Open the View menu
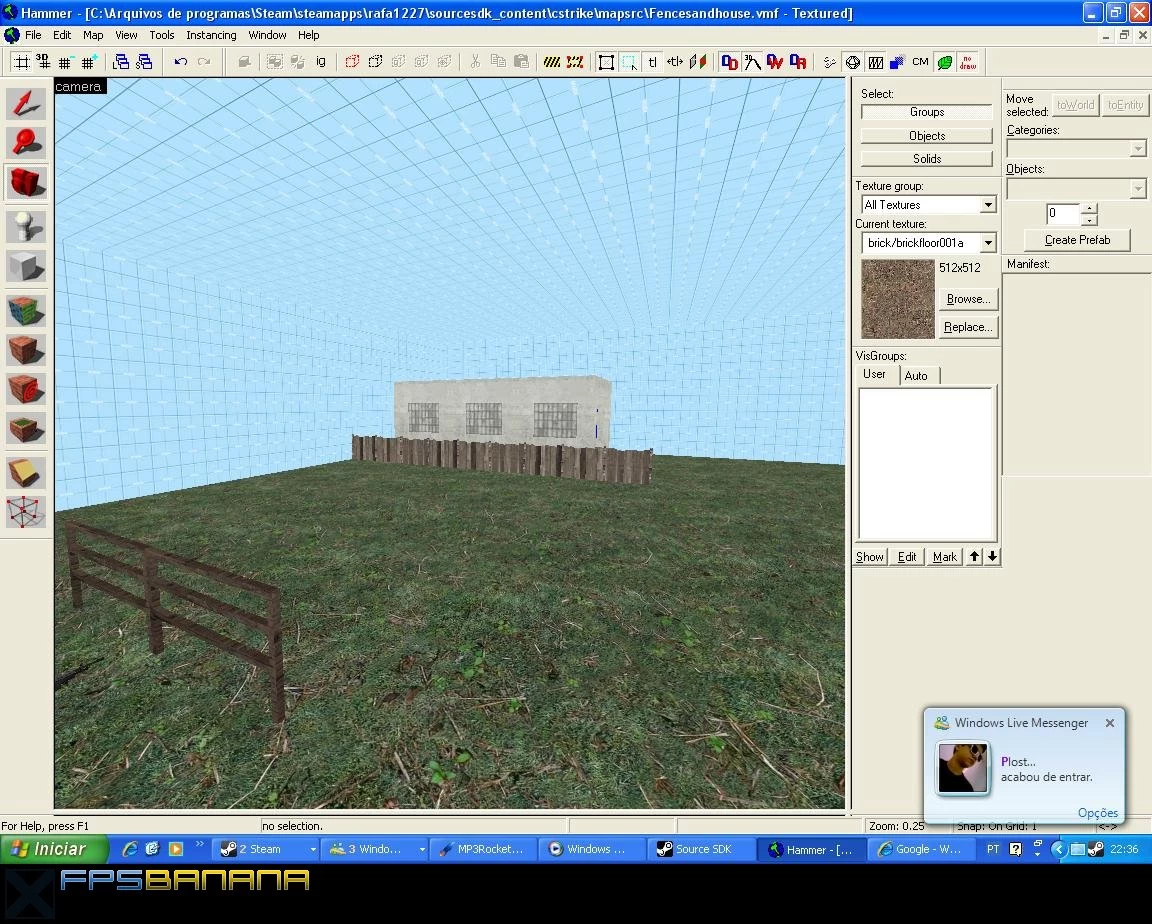1152x924 pixels. (126, 35)
